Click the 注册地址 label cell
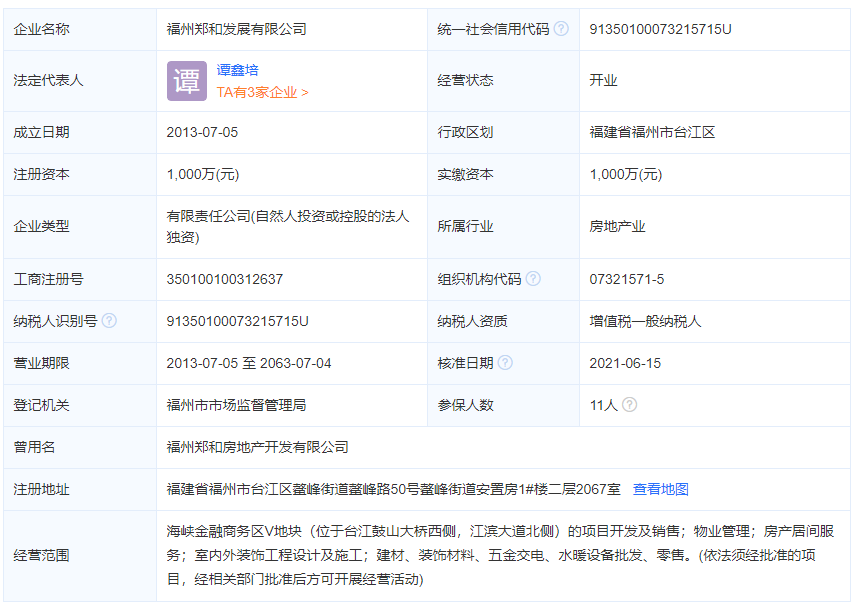The width and height of the screenshot is (856, 607). [x=80, y=489]
